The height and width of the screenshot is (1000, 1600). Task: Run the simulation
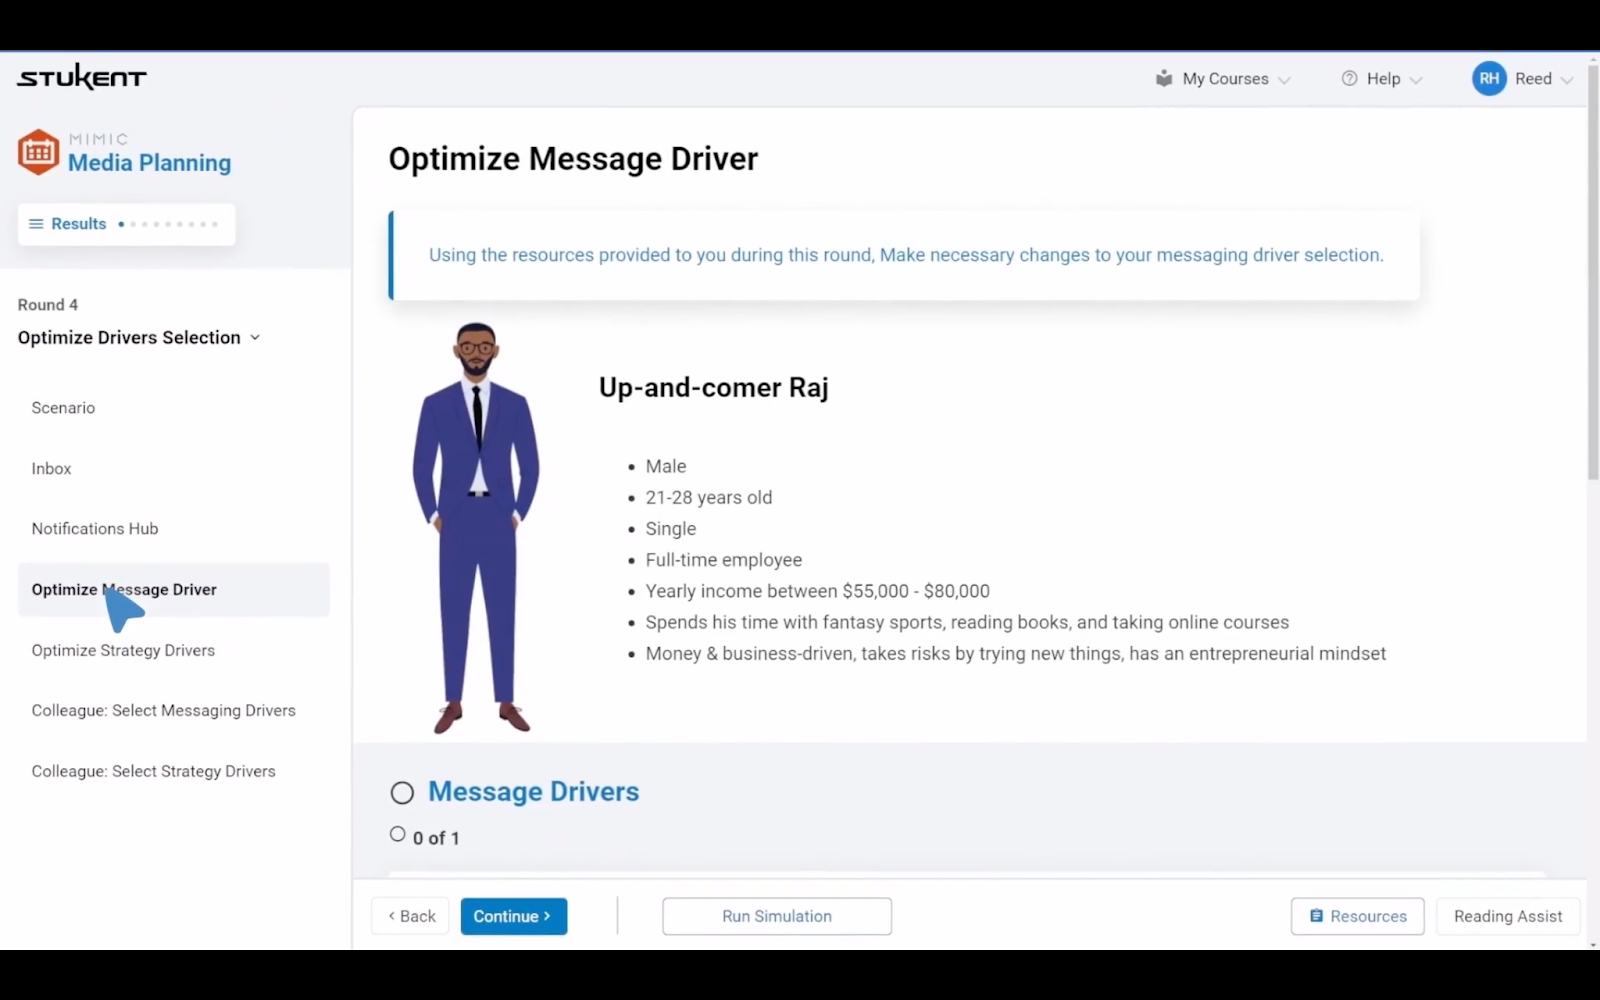pyautogui.click(x=777, y=916)
